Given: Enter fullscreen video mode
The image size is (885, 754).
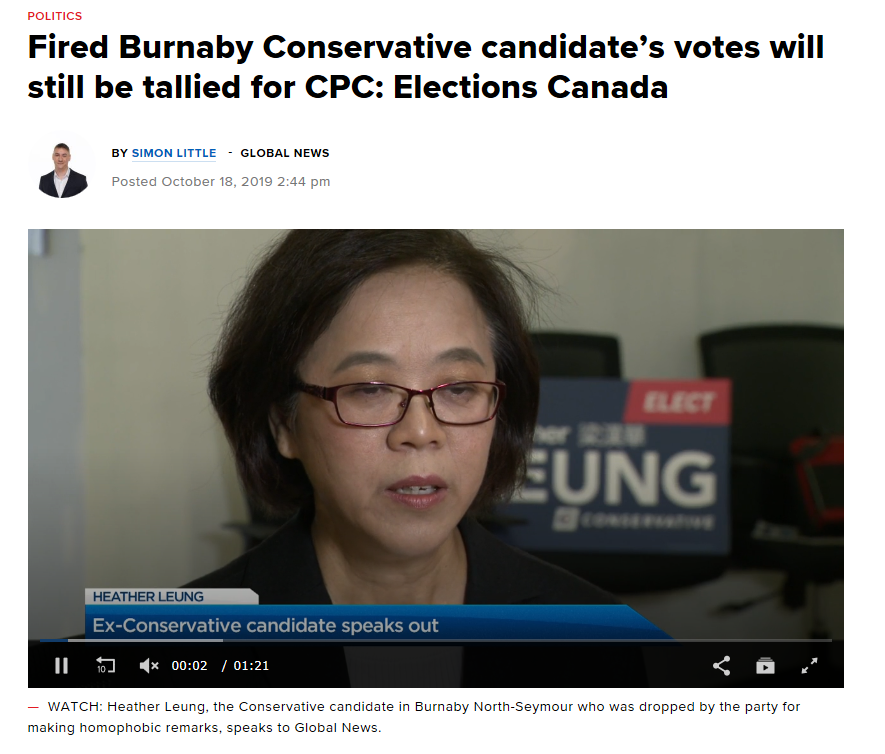Looking at the screenshot, I should pyautogui.click(x=809, y=666).
